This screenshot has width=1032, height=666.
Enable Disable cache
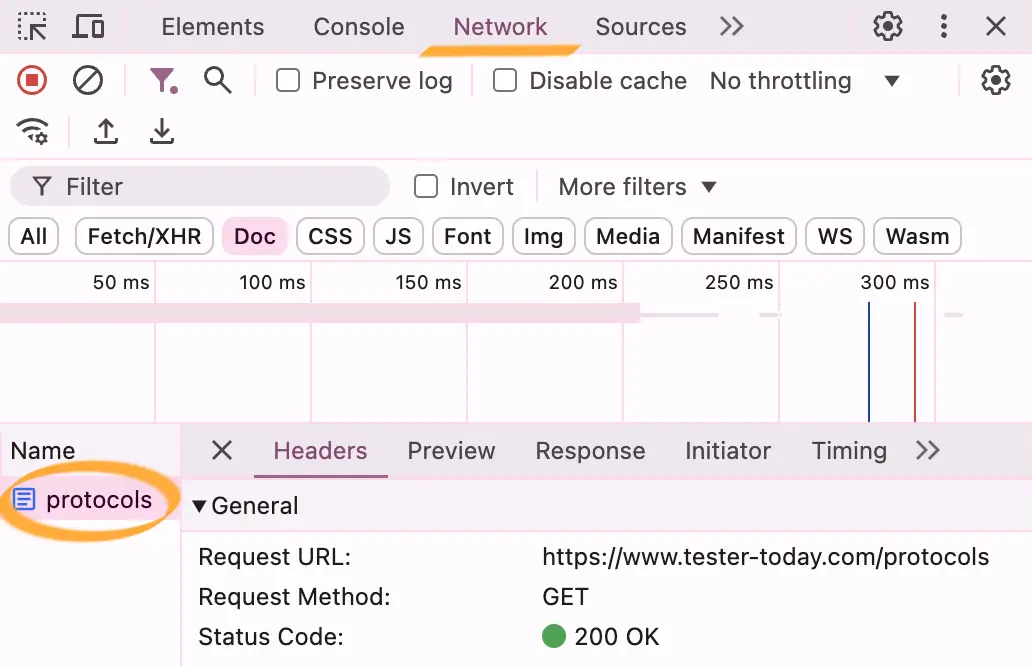[x=504, y=80]
